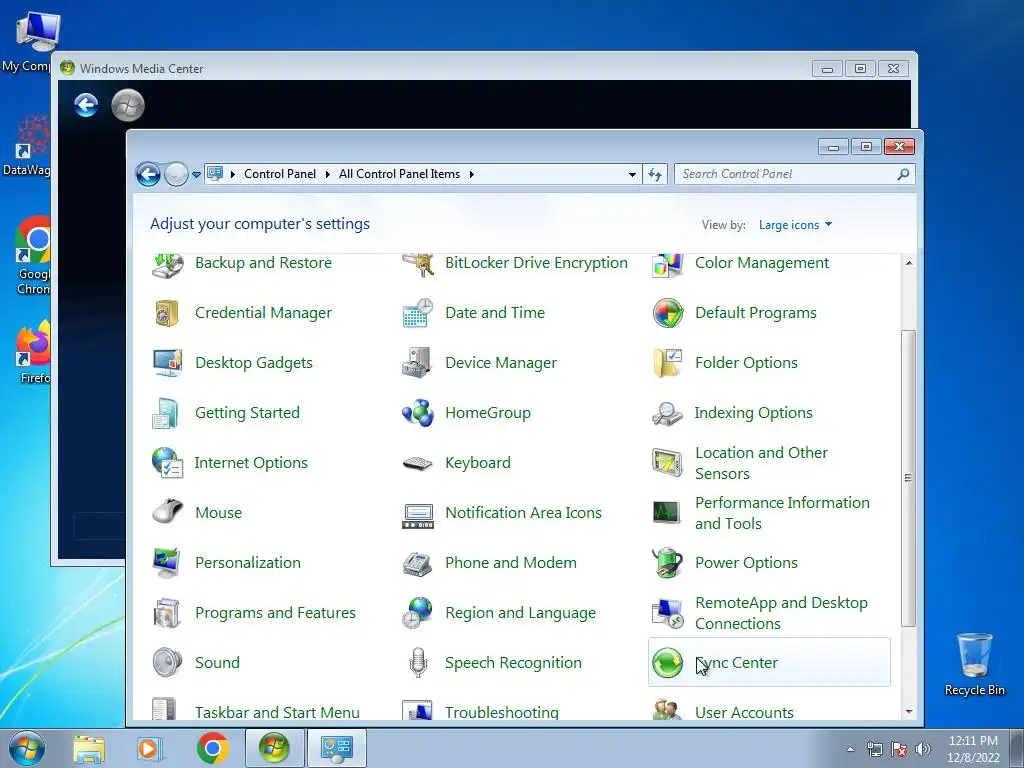The width and height of the screenshot is (1024, 768).
Task: Open the Date and Time calendar icon
Action: coord(417,313)
